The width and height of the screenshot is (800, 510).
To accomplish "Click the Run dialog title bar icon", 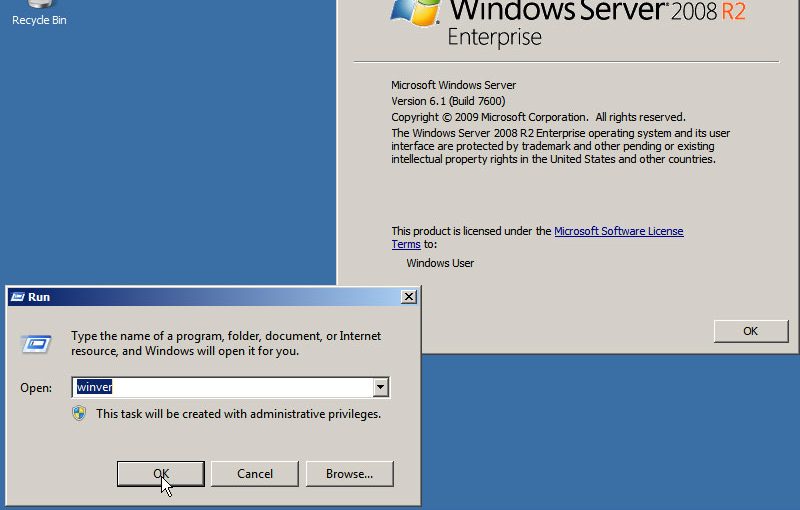I will [18, 297].
